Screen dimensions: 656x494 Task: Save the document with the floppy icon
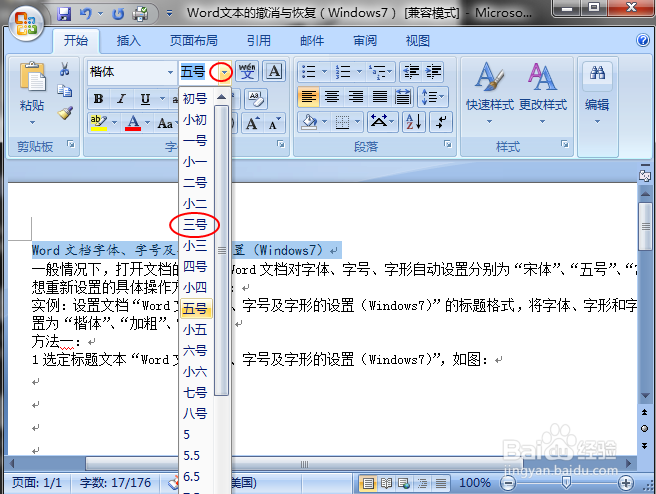[64, 14]
